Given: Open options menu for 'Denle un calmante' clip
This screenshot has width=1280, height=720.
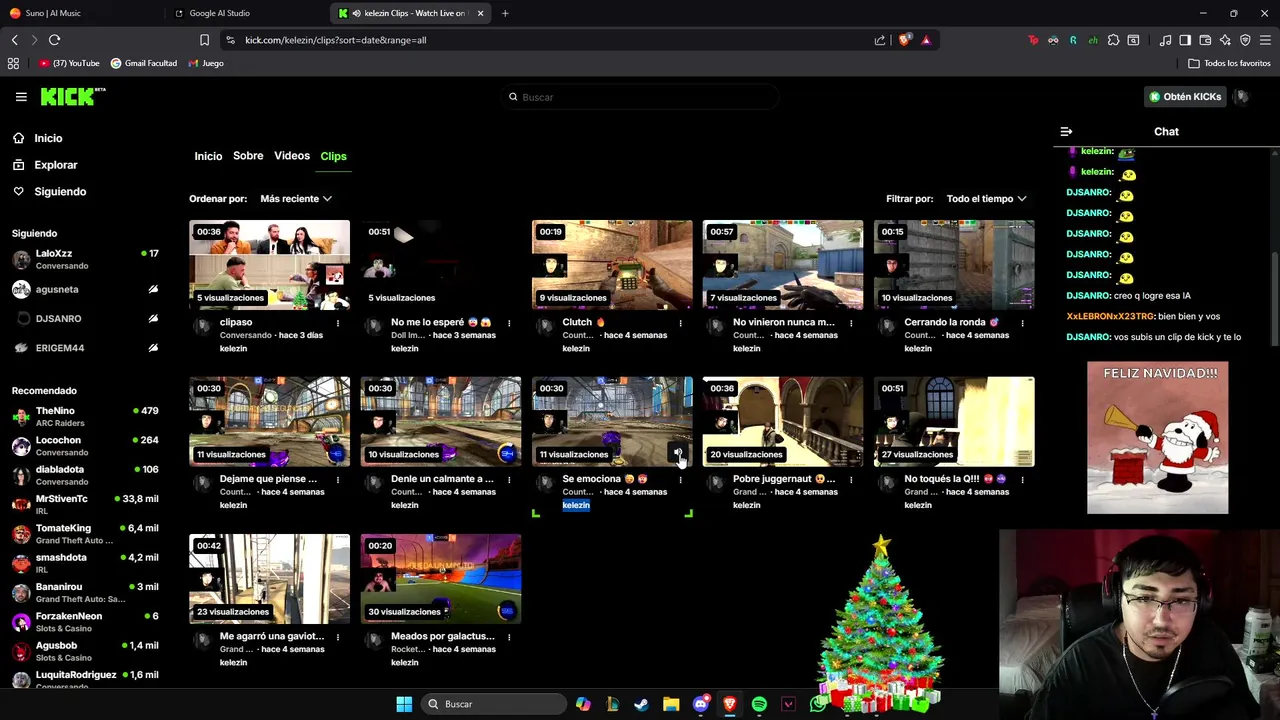Looking at the screenshot, I should 509,480.
